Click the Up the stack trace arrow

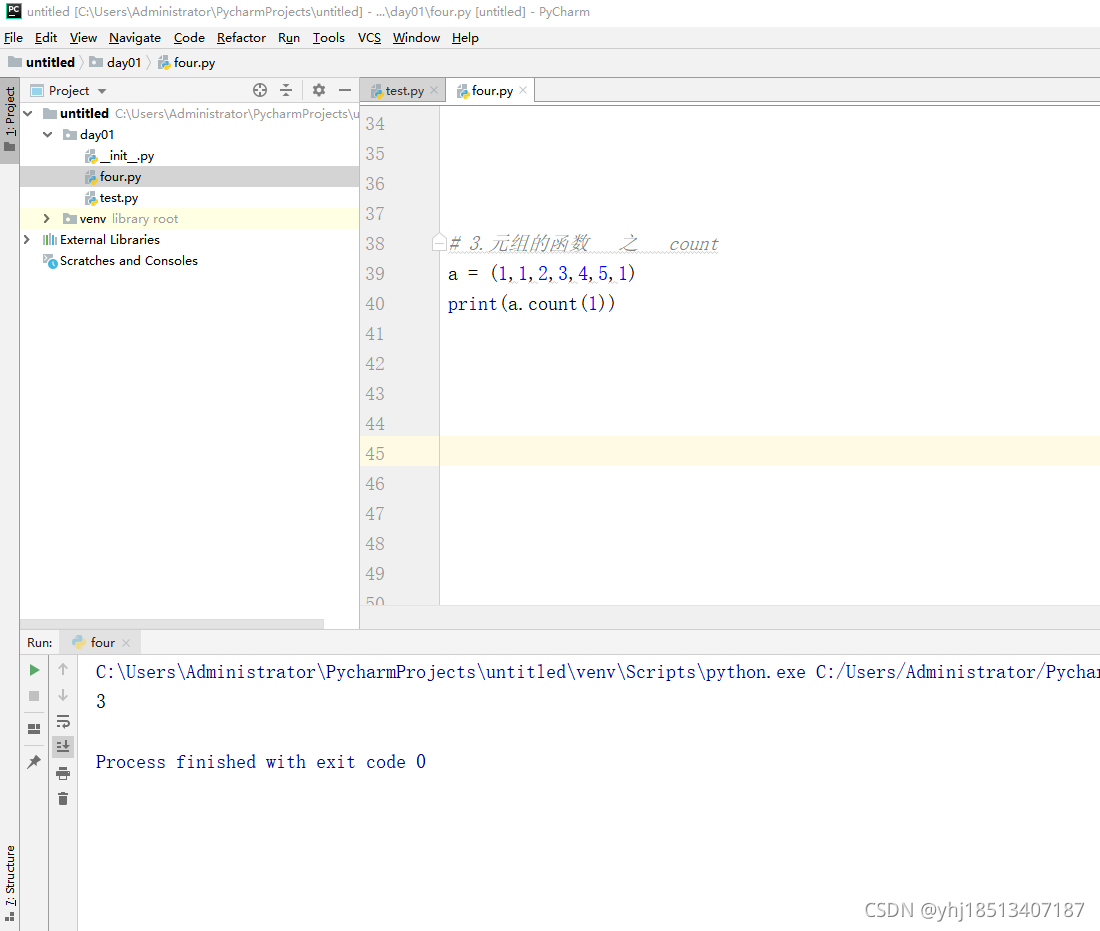(x=63, y=669)
